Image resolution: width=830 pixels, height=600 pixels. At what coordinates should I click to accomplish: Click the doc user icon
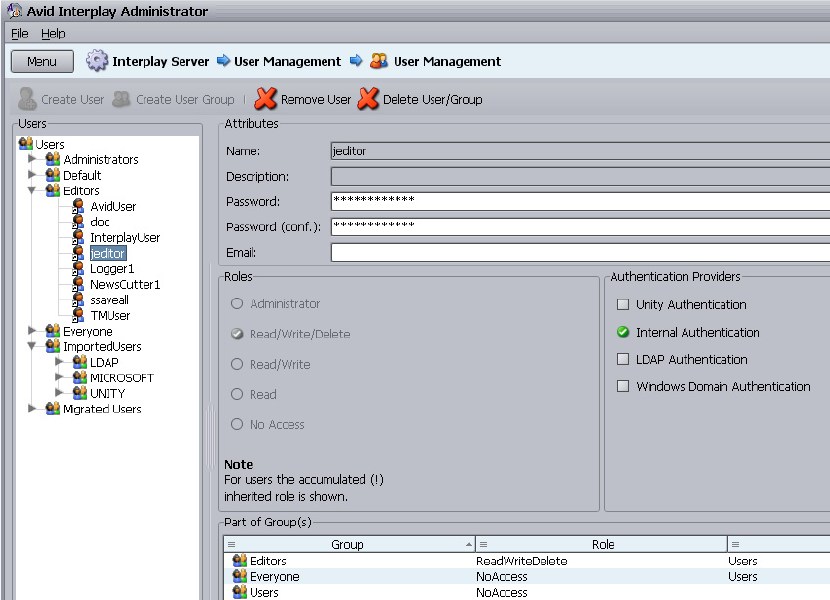[78, 221]
